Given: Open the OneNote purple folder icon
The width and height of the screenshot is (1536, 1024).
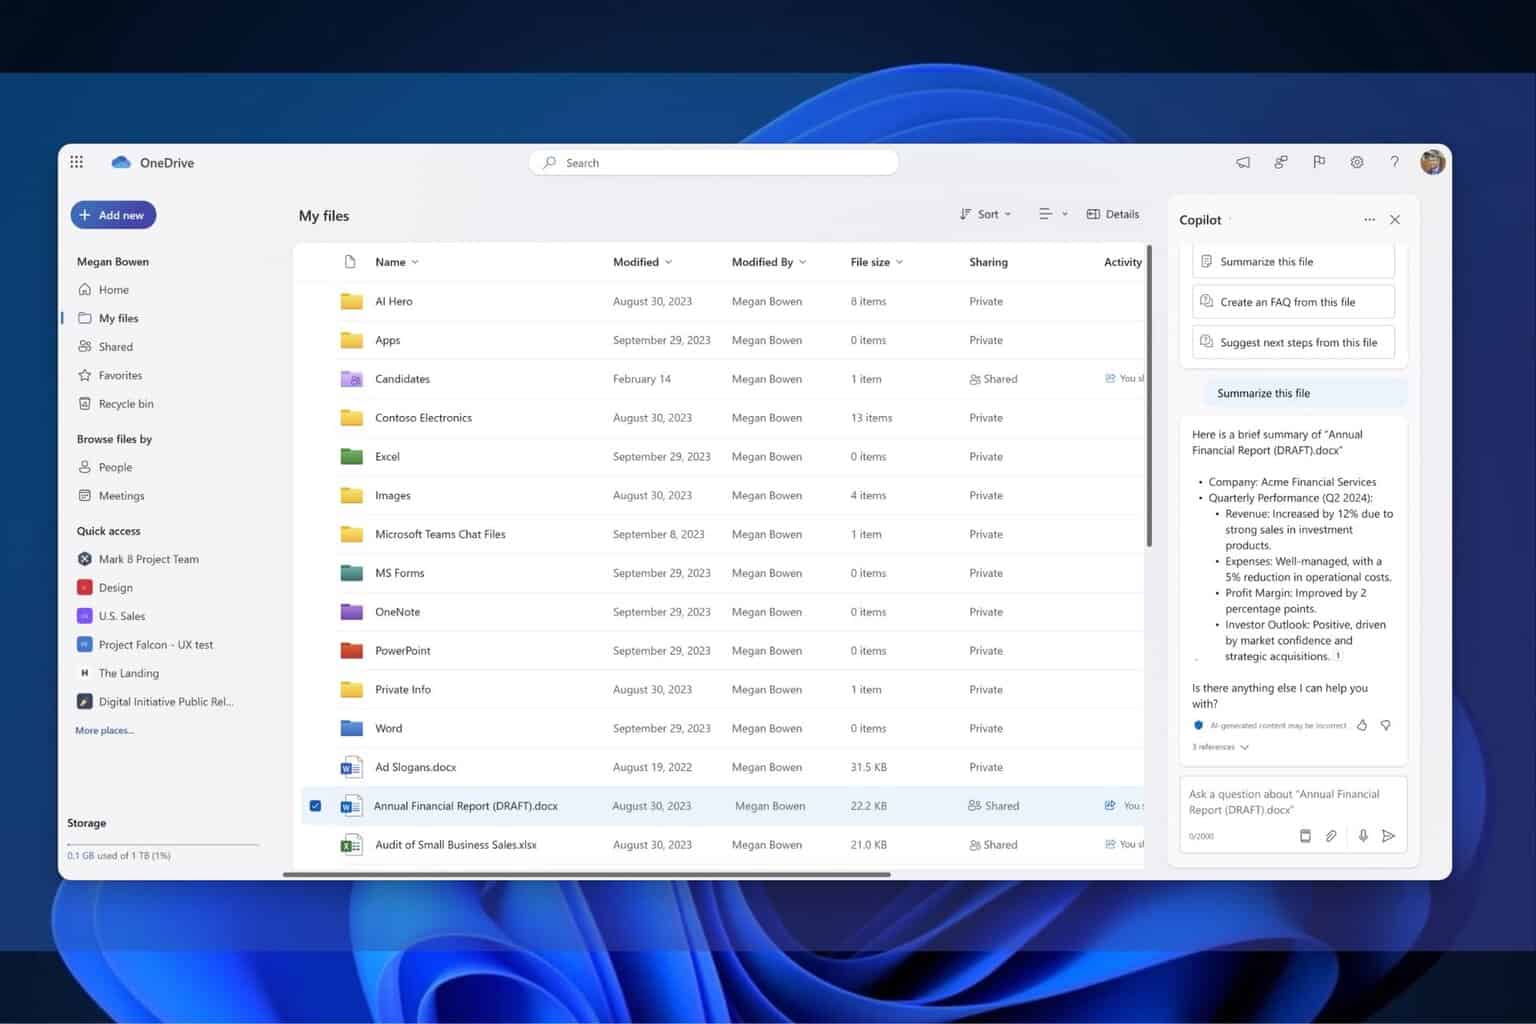Looking at the screenshot, I should [351, 612].
